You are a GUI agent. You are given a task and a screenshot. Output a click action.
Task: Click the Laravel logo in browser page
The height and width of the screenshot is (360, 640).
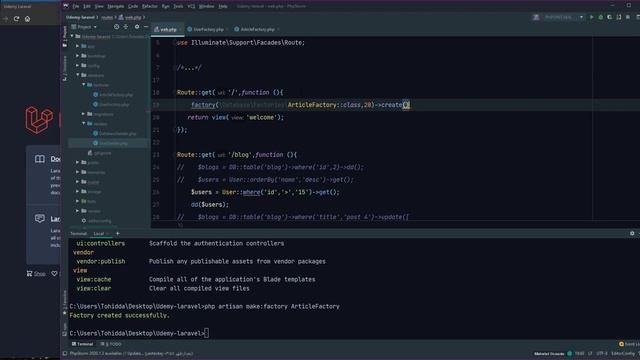click(39, 120)
